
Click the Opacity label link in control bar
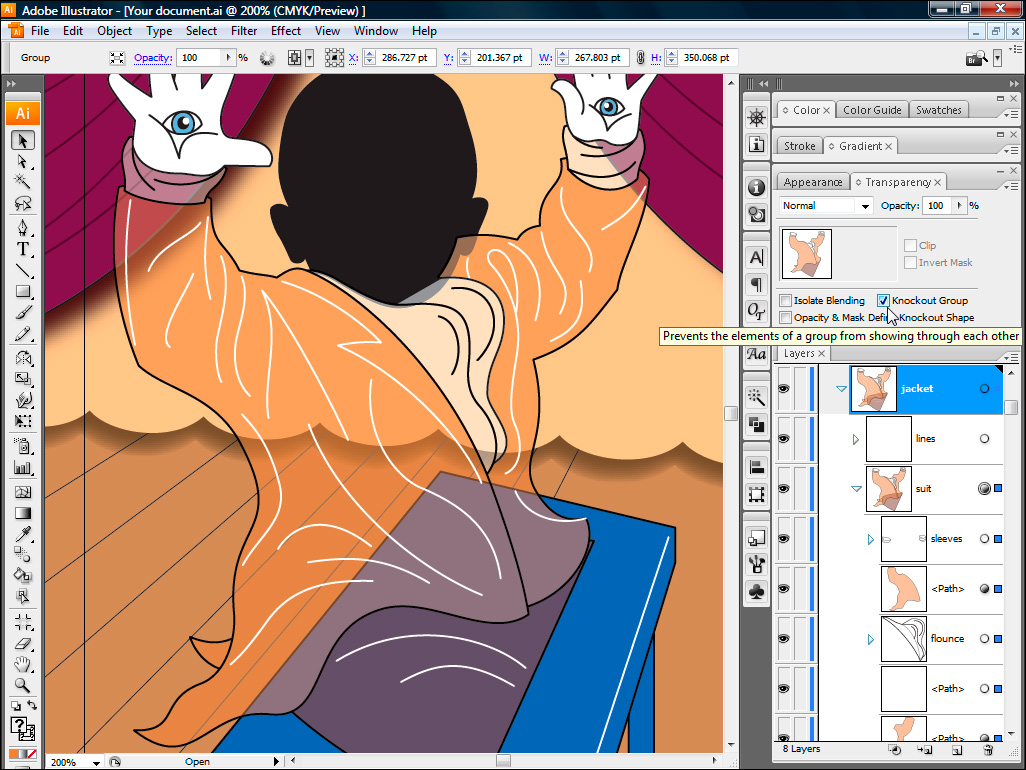[153, 58]
